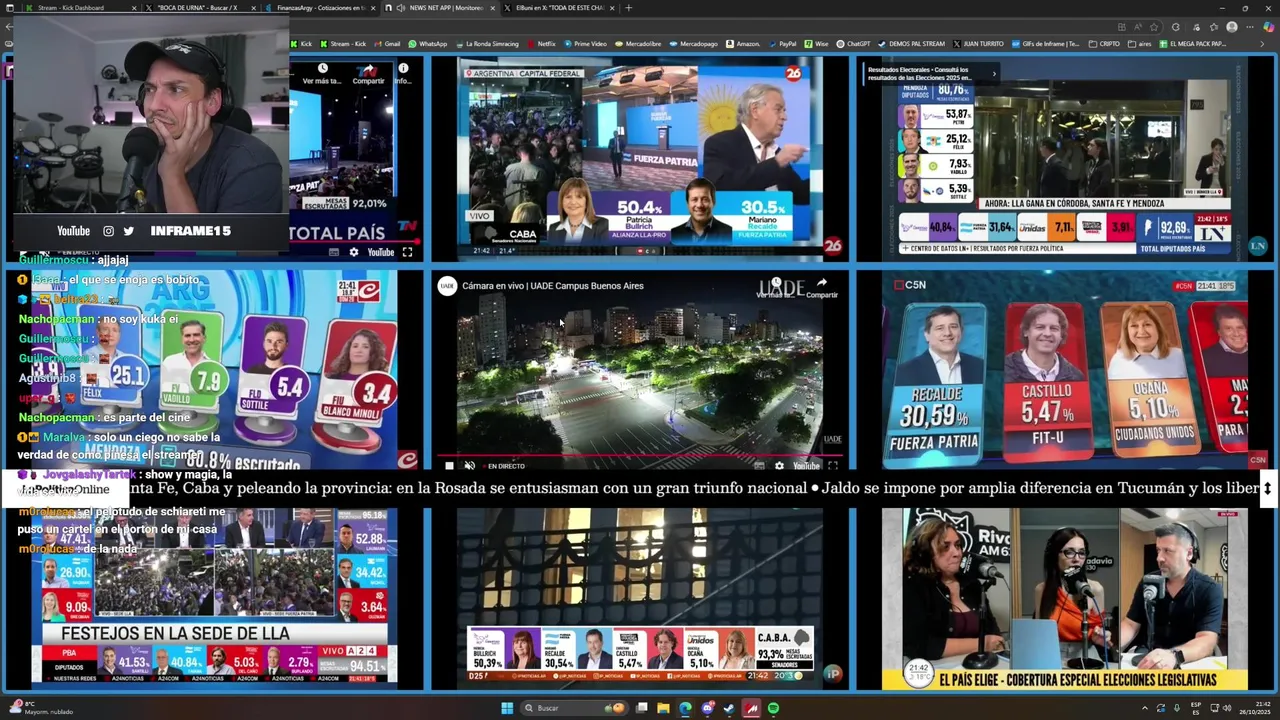Screen dimensions: 1280x720
Task: Open Microsoft Edge from the taskbar
Action: click(685, 708)
